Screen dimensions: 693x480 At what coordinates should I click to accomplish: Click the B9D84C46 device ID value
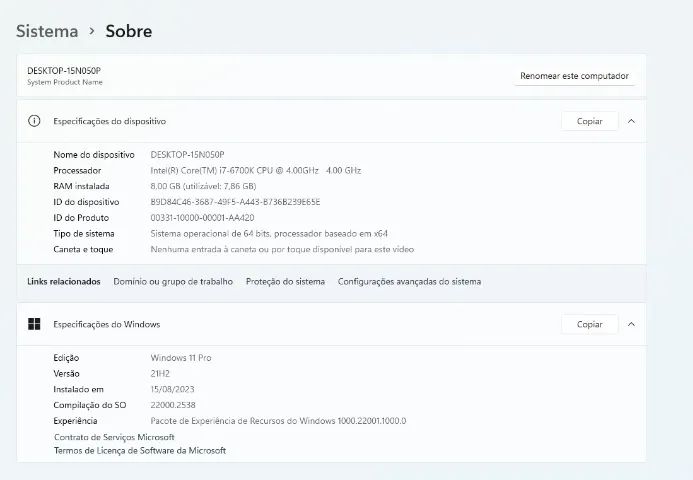(235, 202)
